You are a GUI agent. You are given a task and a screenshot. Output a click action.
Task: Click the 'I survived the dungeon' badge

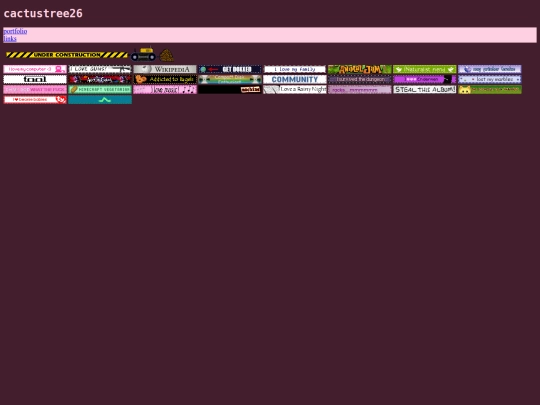[360, 80]
